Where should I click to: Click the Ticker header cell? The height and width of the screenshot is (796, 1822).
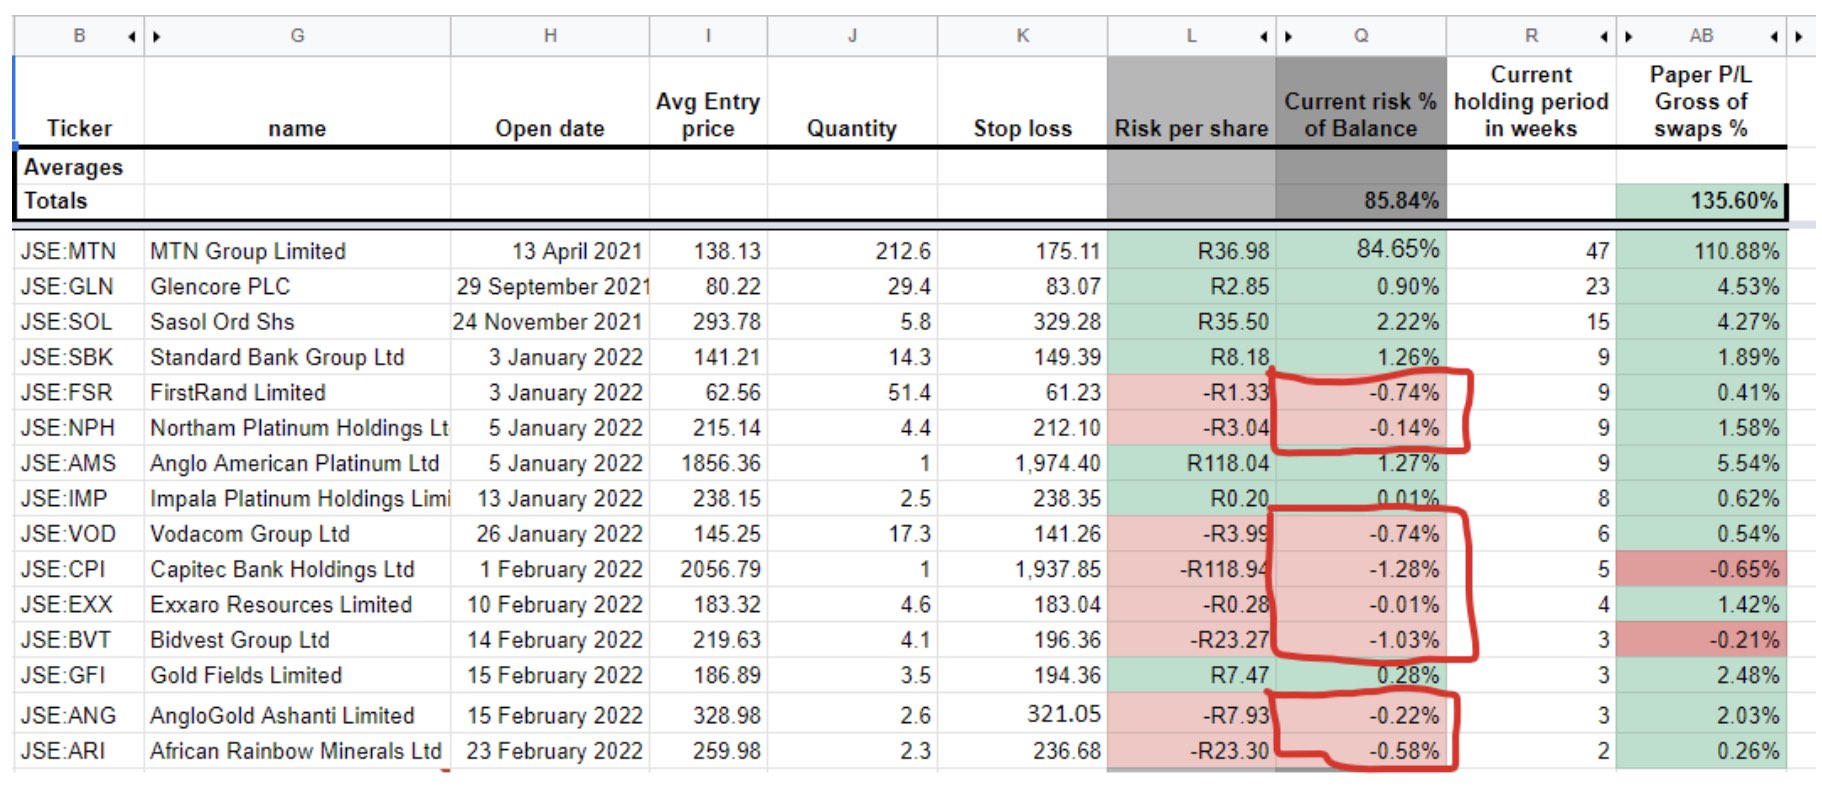[79, 102]
